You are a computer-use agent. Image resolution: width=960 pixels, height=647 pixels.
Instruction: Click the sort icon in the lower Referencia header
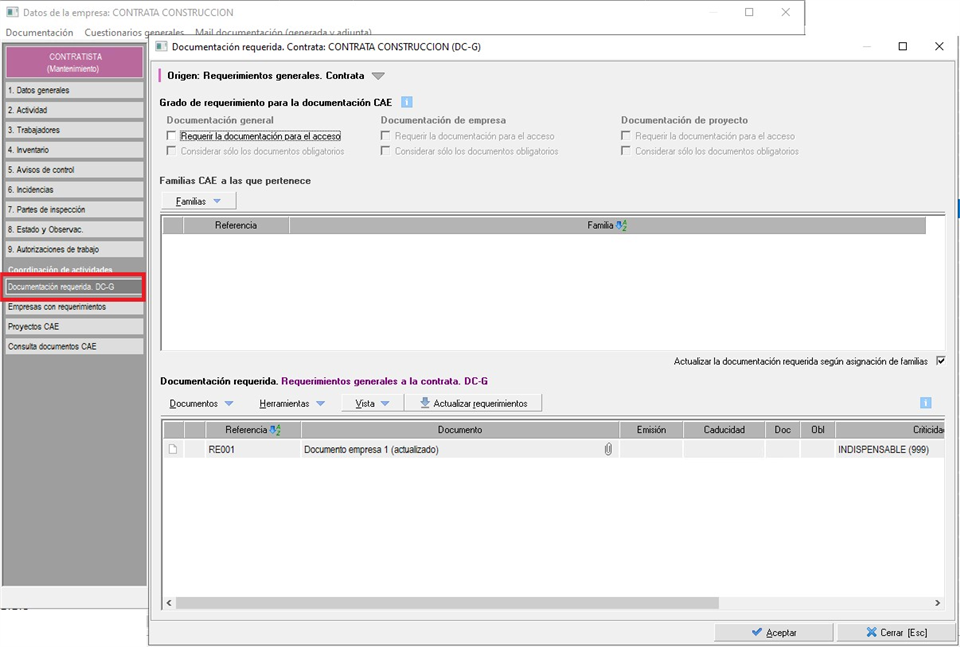tap(275, 430)
